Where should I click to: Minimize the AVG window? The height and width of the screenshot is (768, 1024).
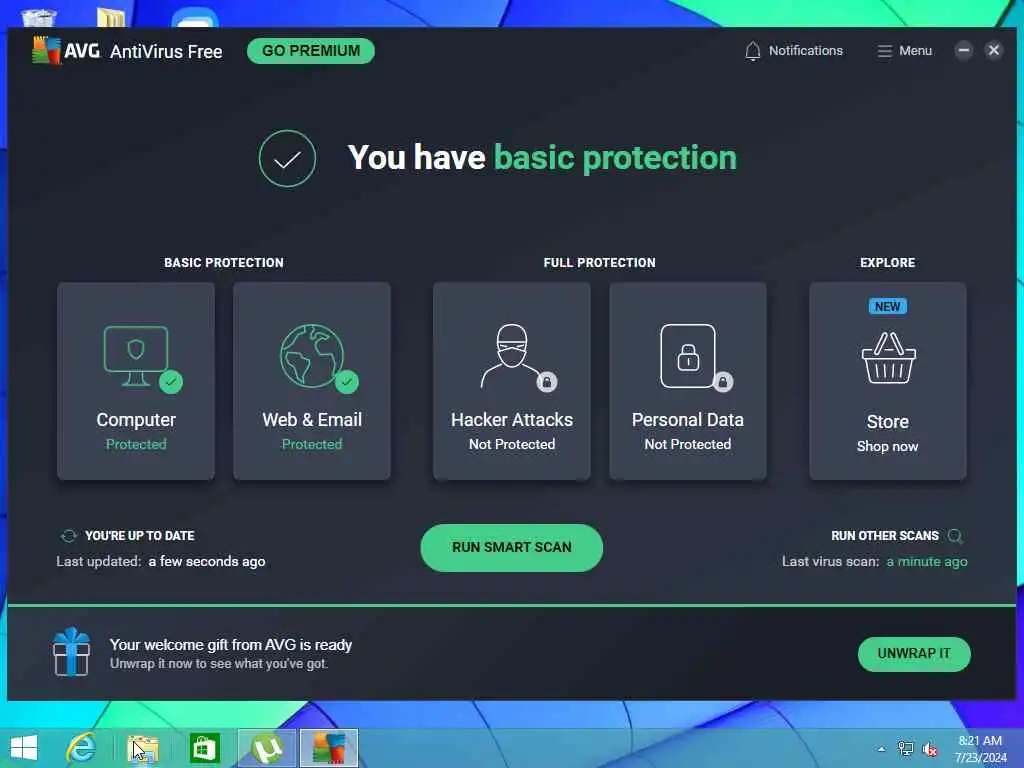click(x=963, y=50)
